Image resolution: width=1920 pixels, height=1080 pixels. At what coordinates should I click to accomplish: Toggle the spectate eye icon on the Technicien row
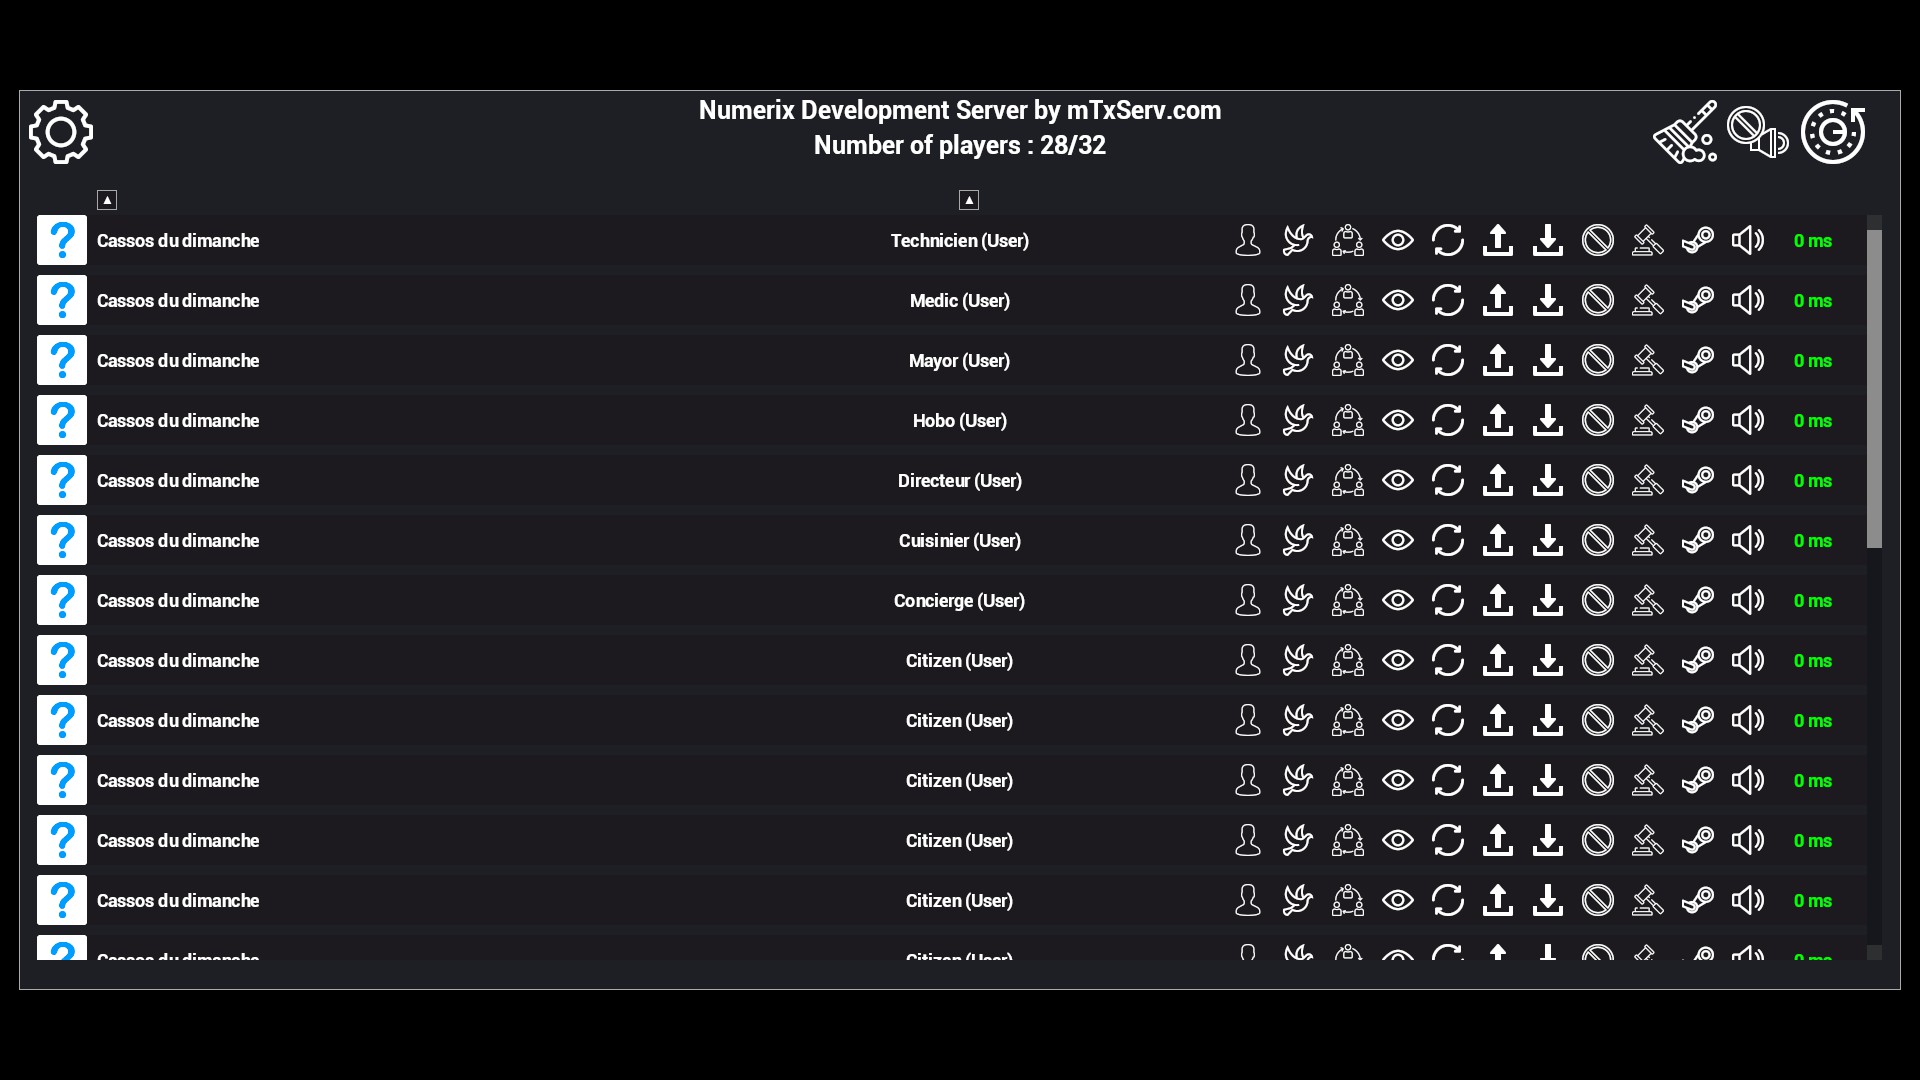pyautogui.click(x=1397, y=240)
